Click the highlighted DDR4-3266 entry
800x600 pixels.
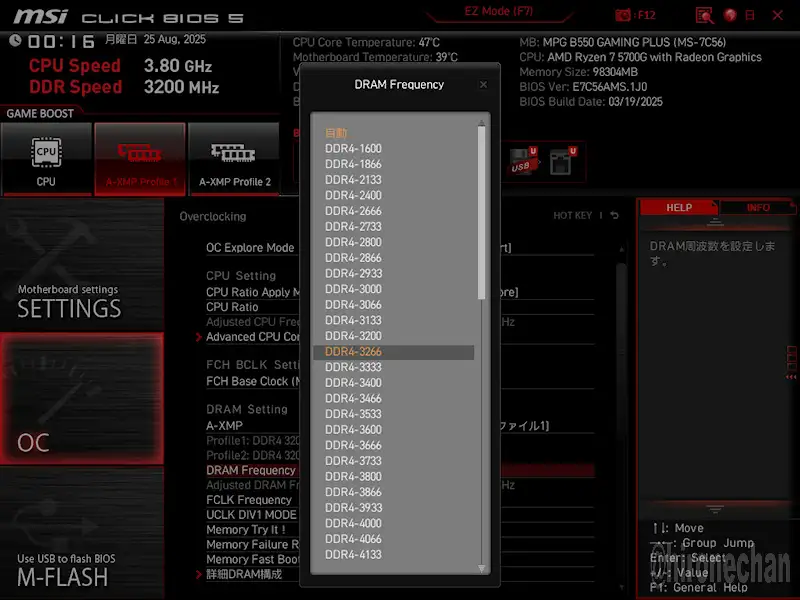[393, 352]
